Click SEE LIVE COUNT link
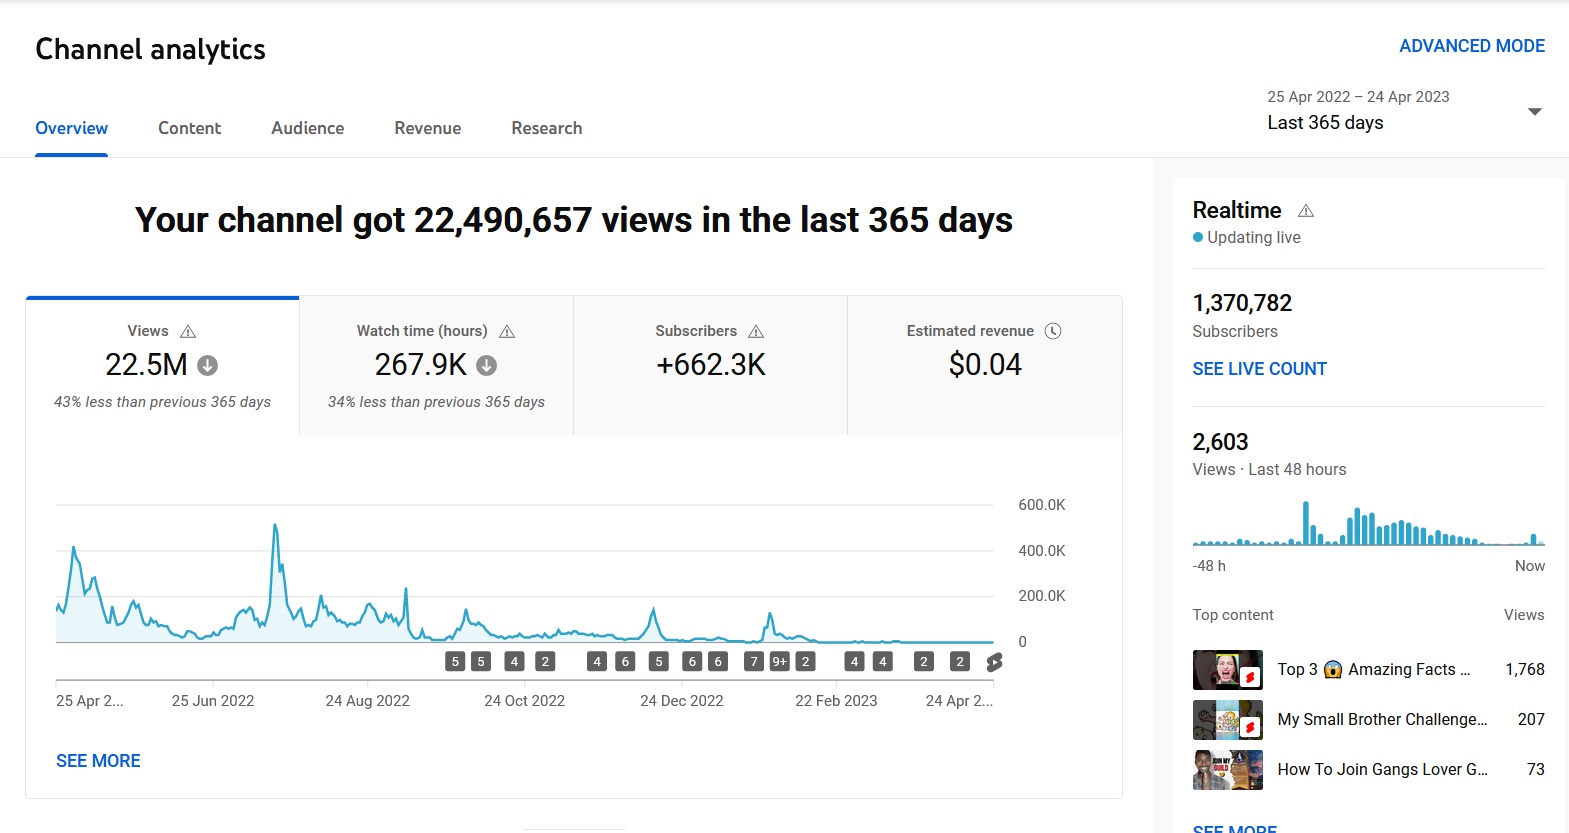 (x=1260, y=369)
